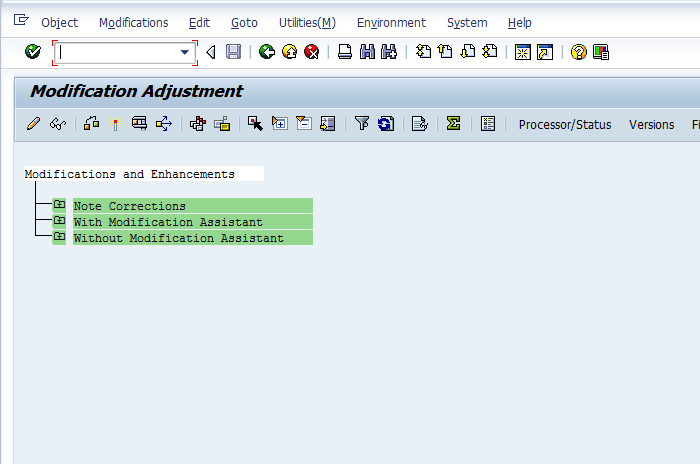The width and height of the screenshot is (700, 464).
Task: Click the list-with-yellow-arrow icon
Action: [x=328, y=123]
